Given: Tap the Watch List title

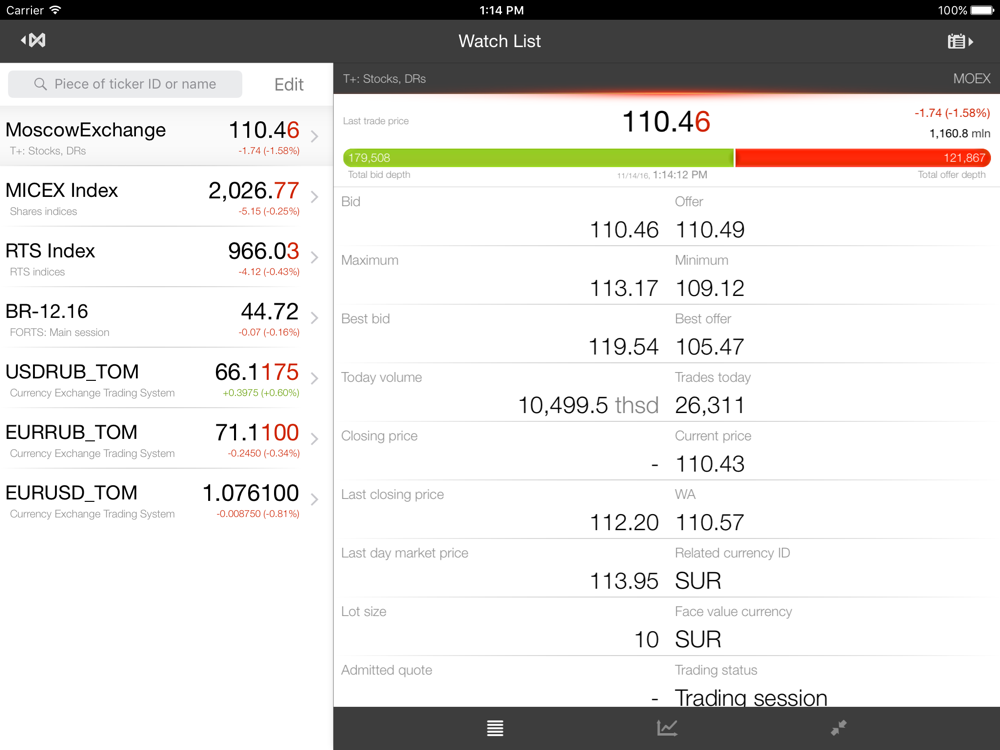Looking at the screenshot, I should tap(499, 41).
